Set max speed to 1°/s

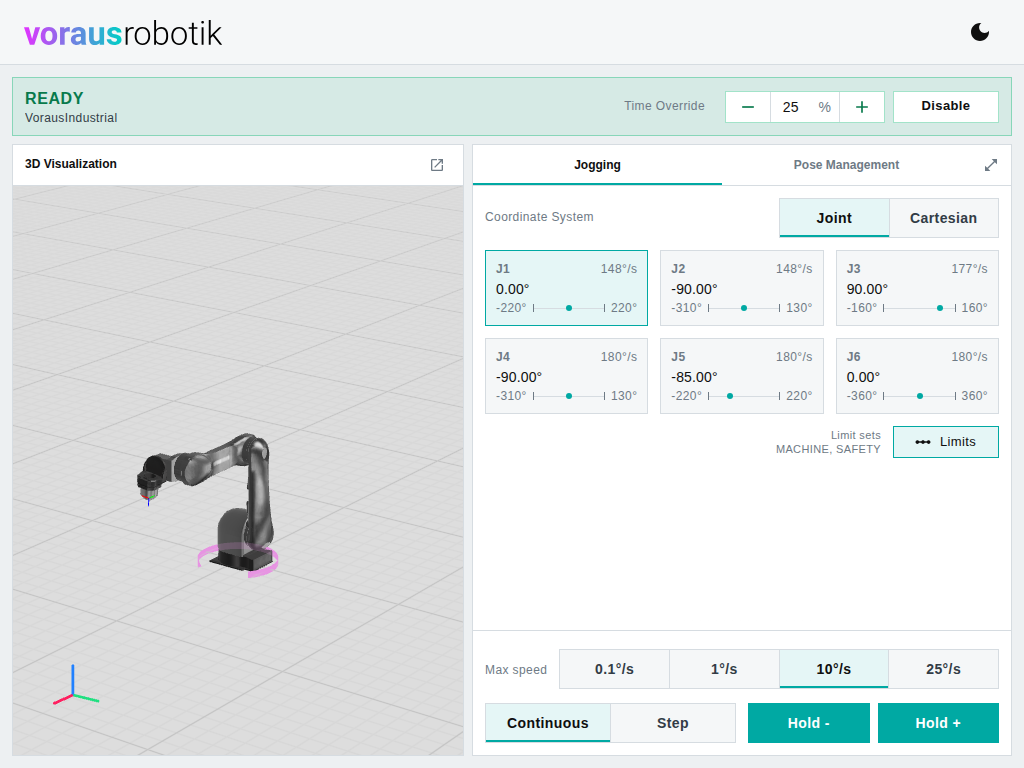[x=724, y=669]
